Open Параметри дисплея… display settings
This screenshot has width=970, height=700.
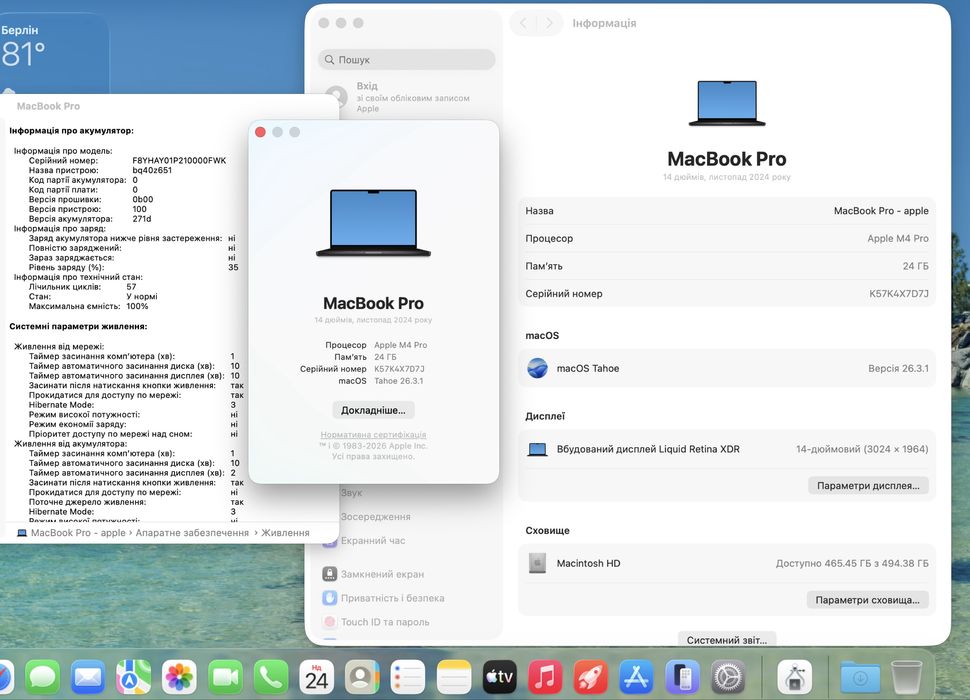click(x=868, y=485)
